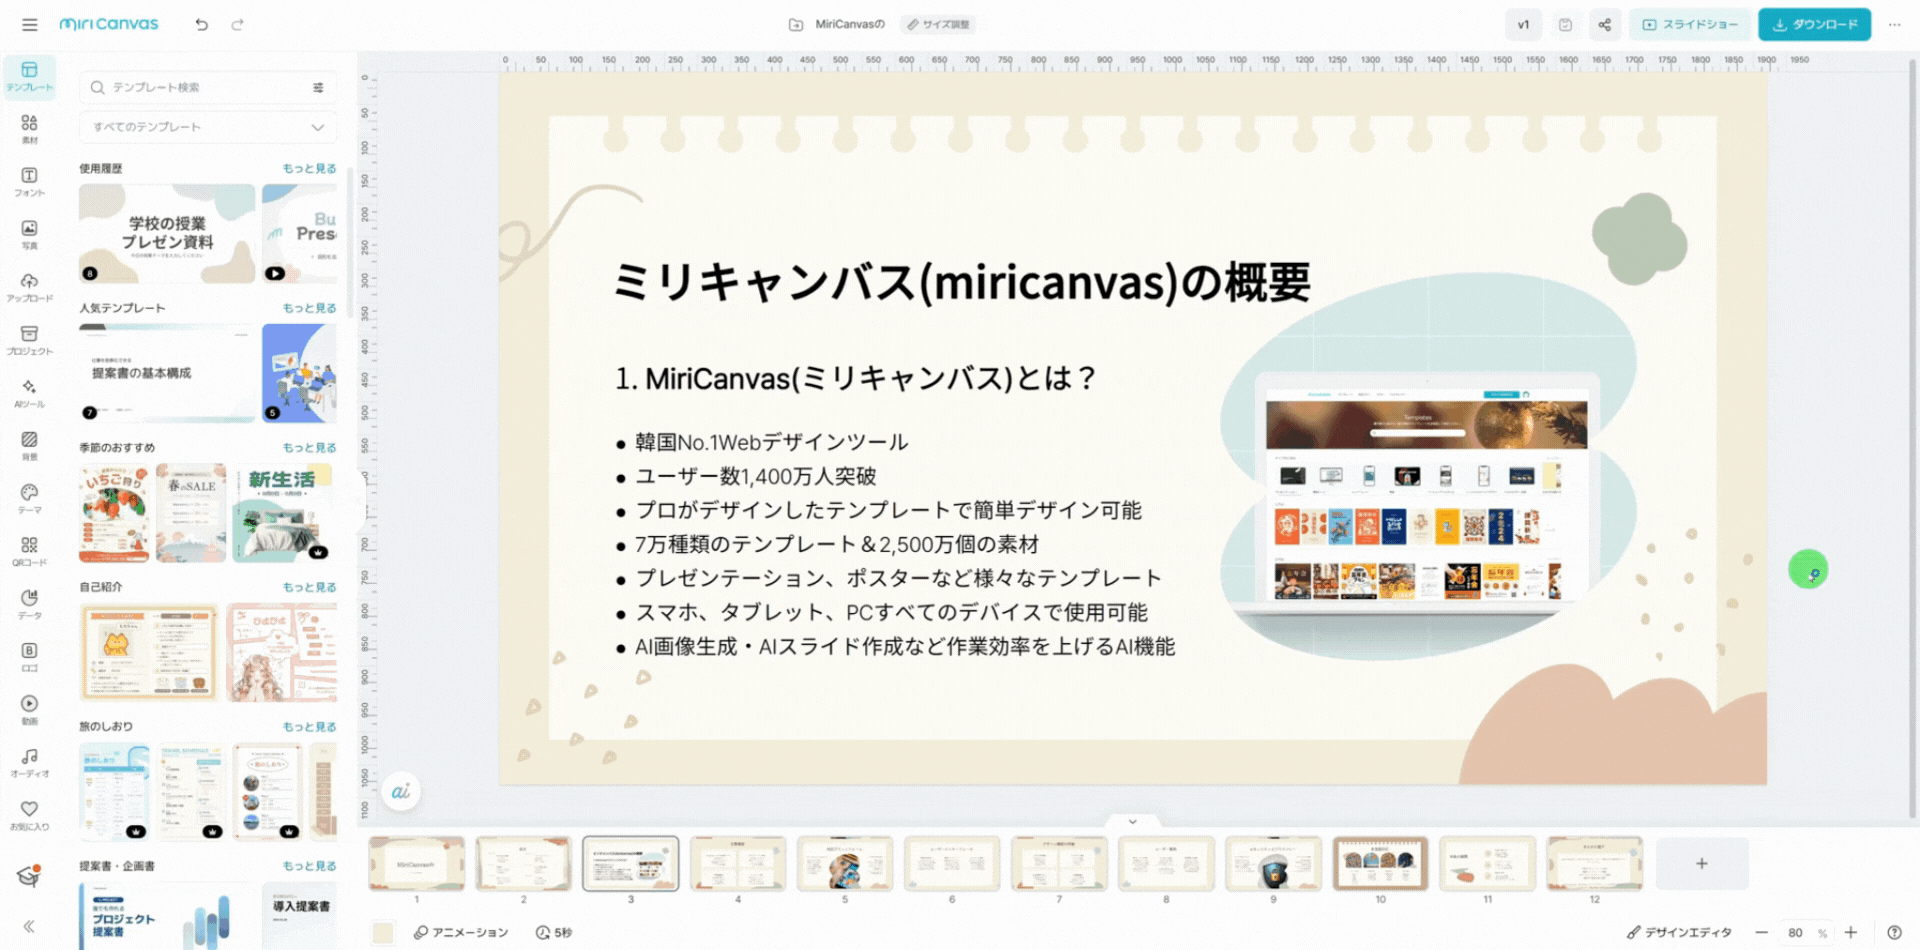Open the テーマ theme panel
Image resolution: width=1920 pixels, height=950 pixels.
29,499
